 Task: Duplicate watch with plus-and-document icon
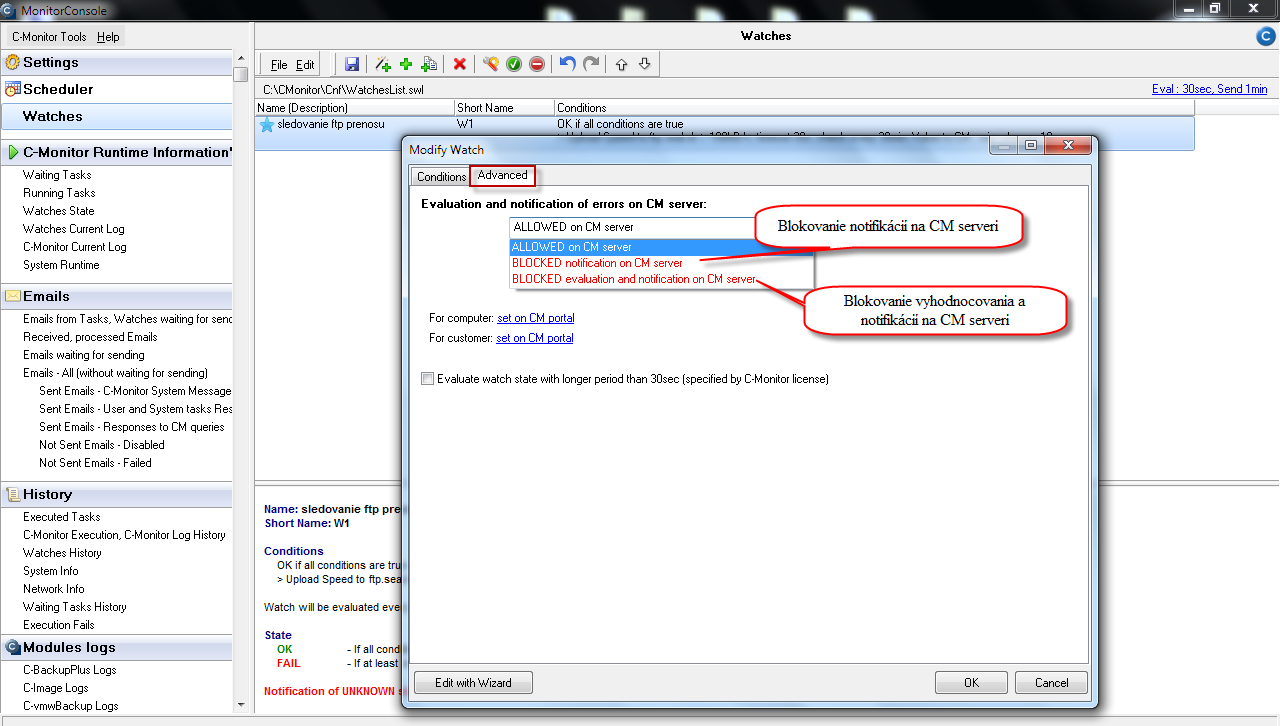(429, 64)
